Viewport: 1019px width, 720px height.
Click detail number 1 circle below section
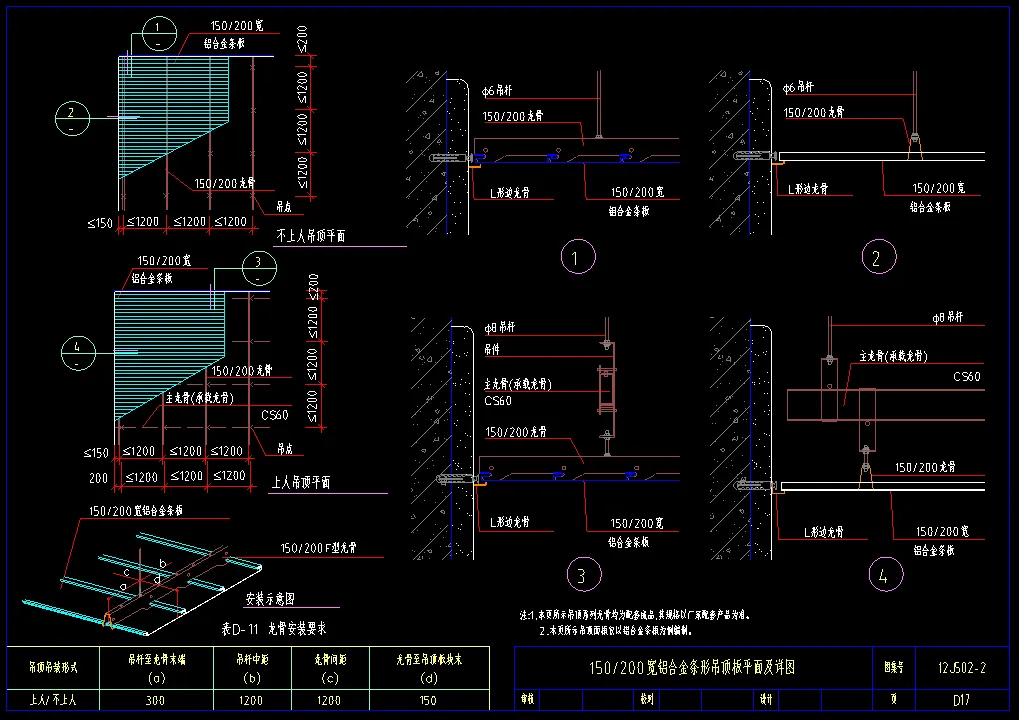[x=575, y=257]
